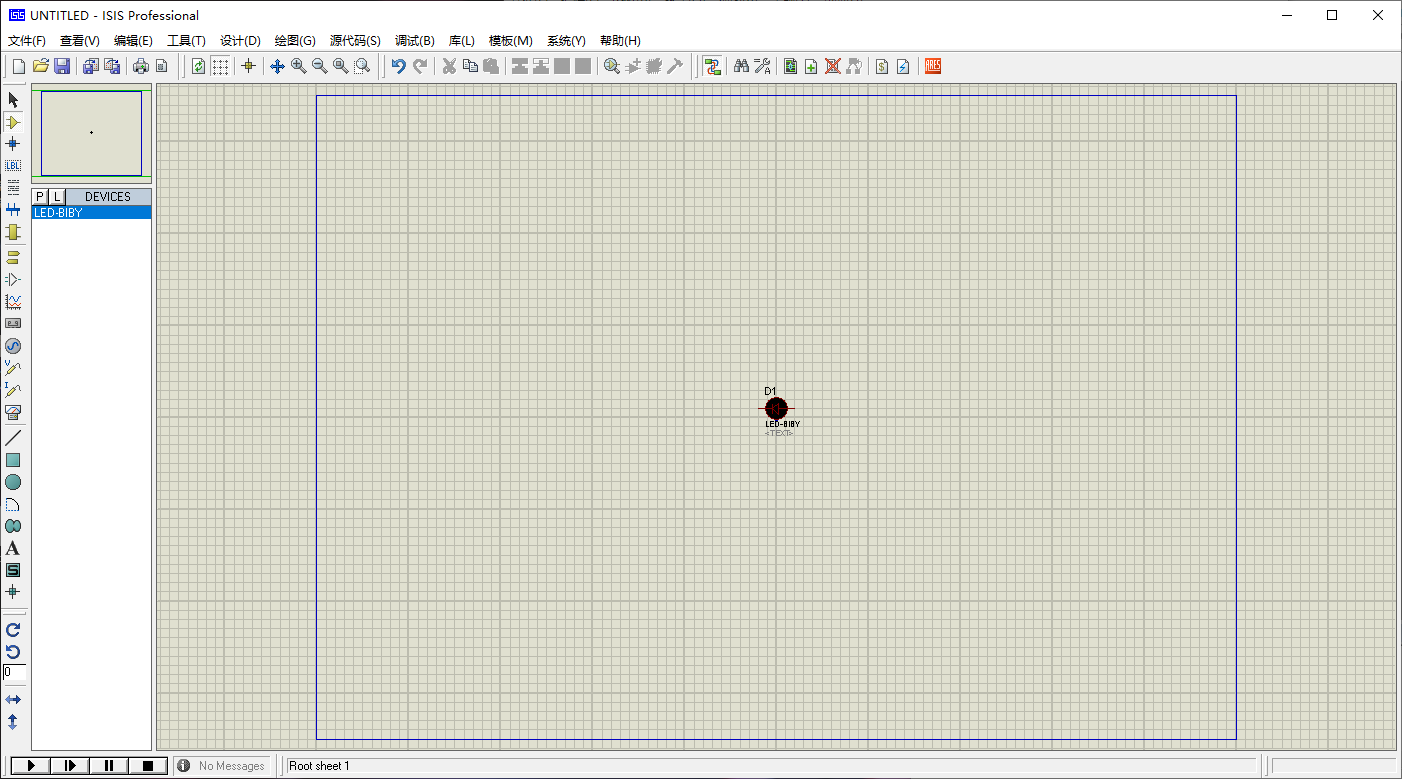Image resolution: width=1402 pixels, height=779 pixels.
Task: Zoom to selected area
Action: [362, 66]
